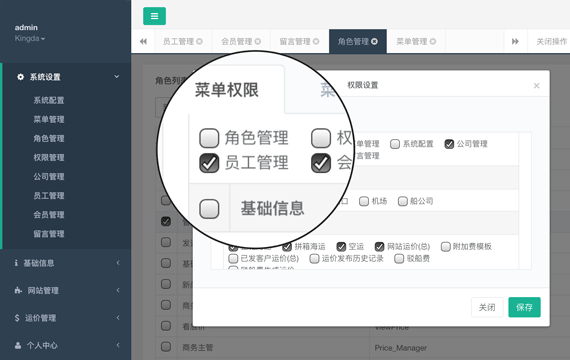Open 会员管理 in the sidebar
Image resolution: width=570 pixels, height=360 pixels.
coord(49,215)
